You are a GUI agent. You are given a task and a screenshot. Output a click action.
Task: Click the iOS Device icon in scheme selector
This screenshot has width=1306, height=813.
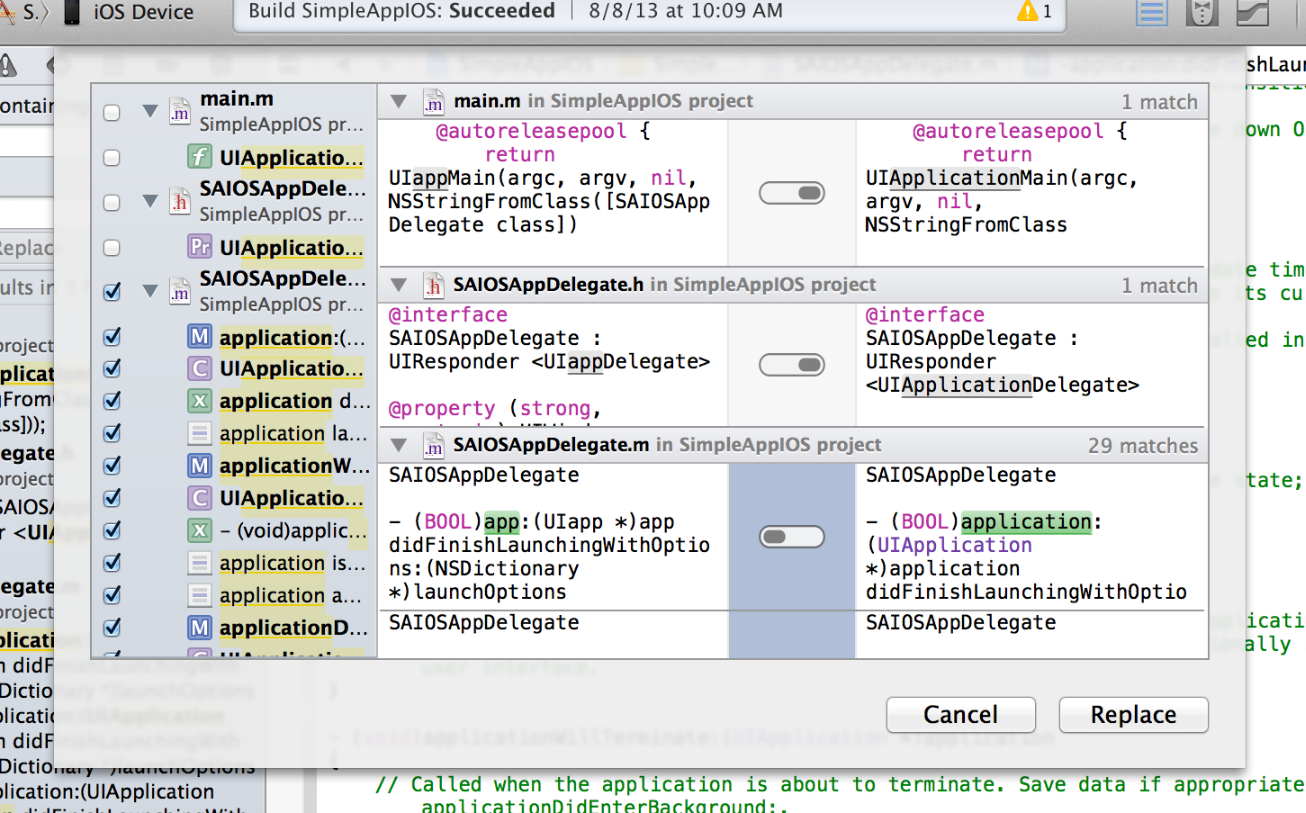coord(72,13)
